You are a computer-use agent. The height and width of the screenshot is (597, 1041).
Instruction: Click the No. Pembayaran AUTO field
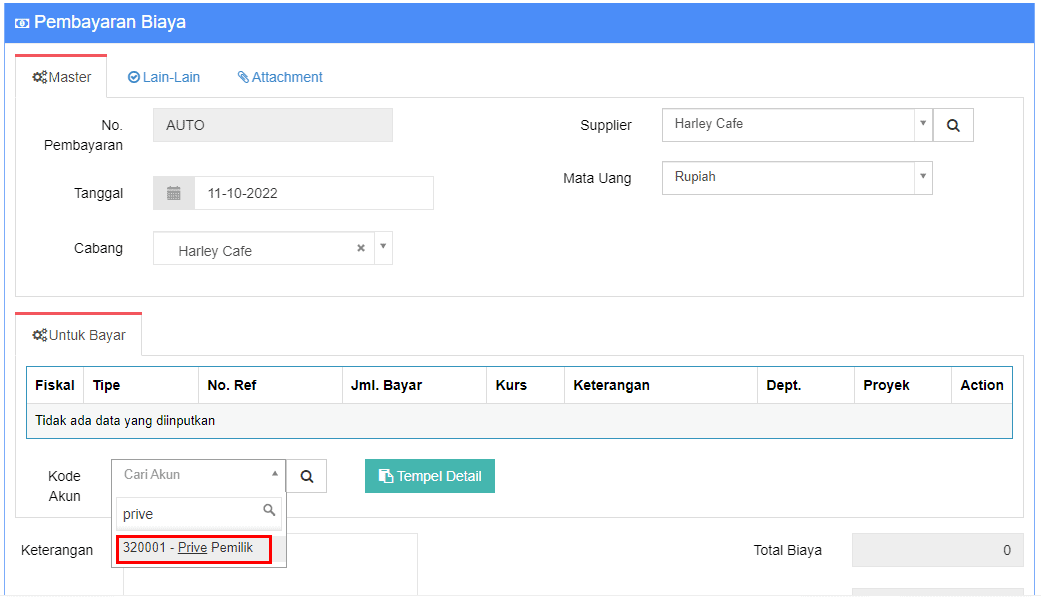click(x=272, y=125)
